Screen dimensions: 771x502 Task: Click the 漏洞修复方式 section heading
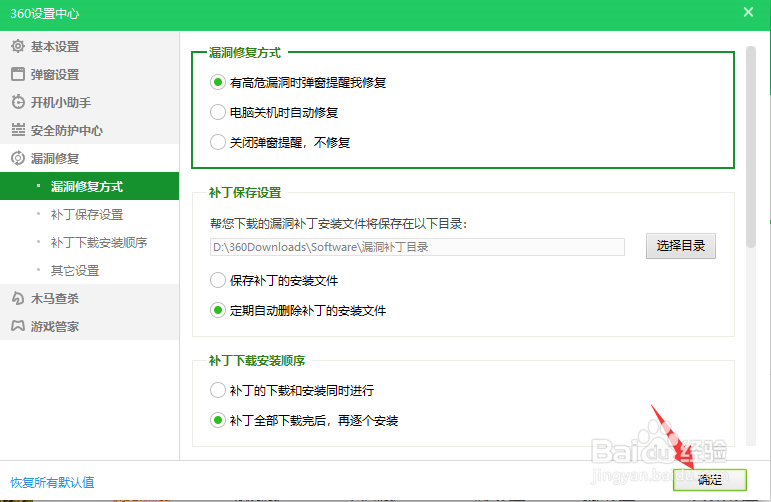pos(245,53)
